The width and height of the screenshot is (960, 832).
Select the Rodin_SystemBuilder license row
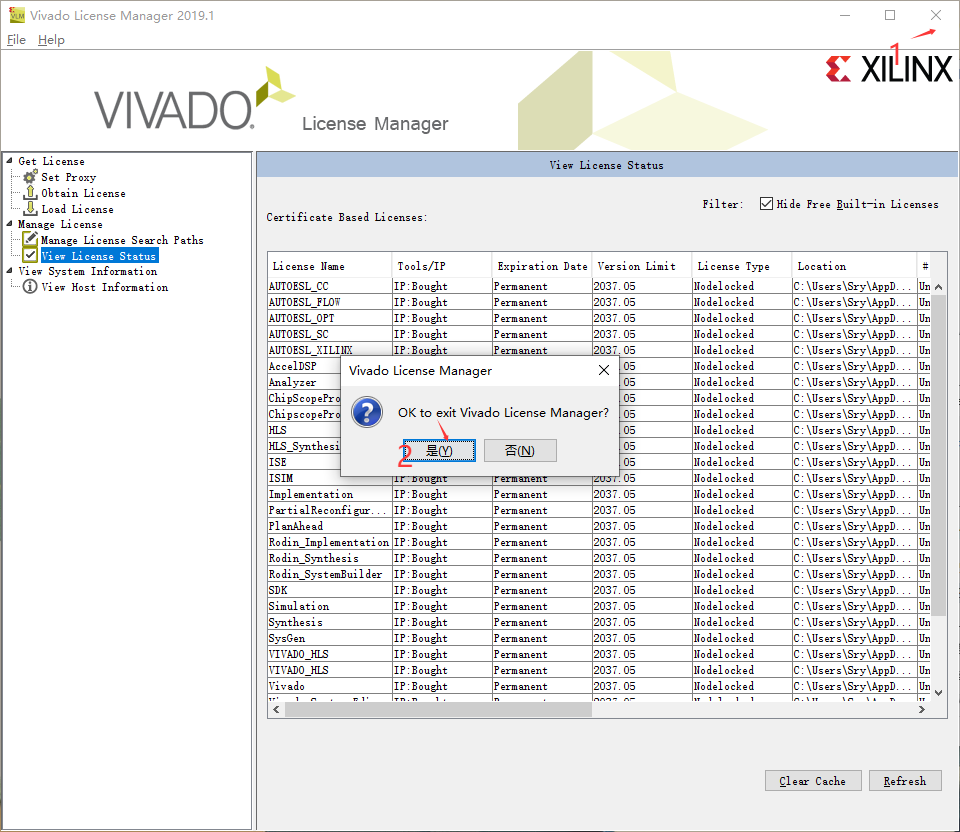point(599,574)
